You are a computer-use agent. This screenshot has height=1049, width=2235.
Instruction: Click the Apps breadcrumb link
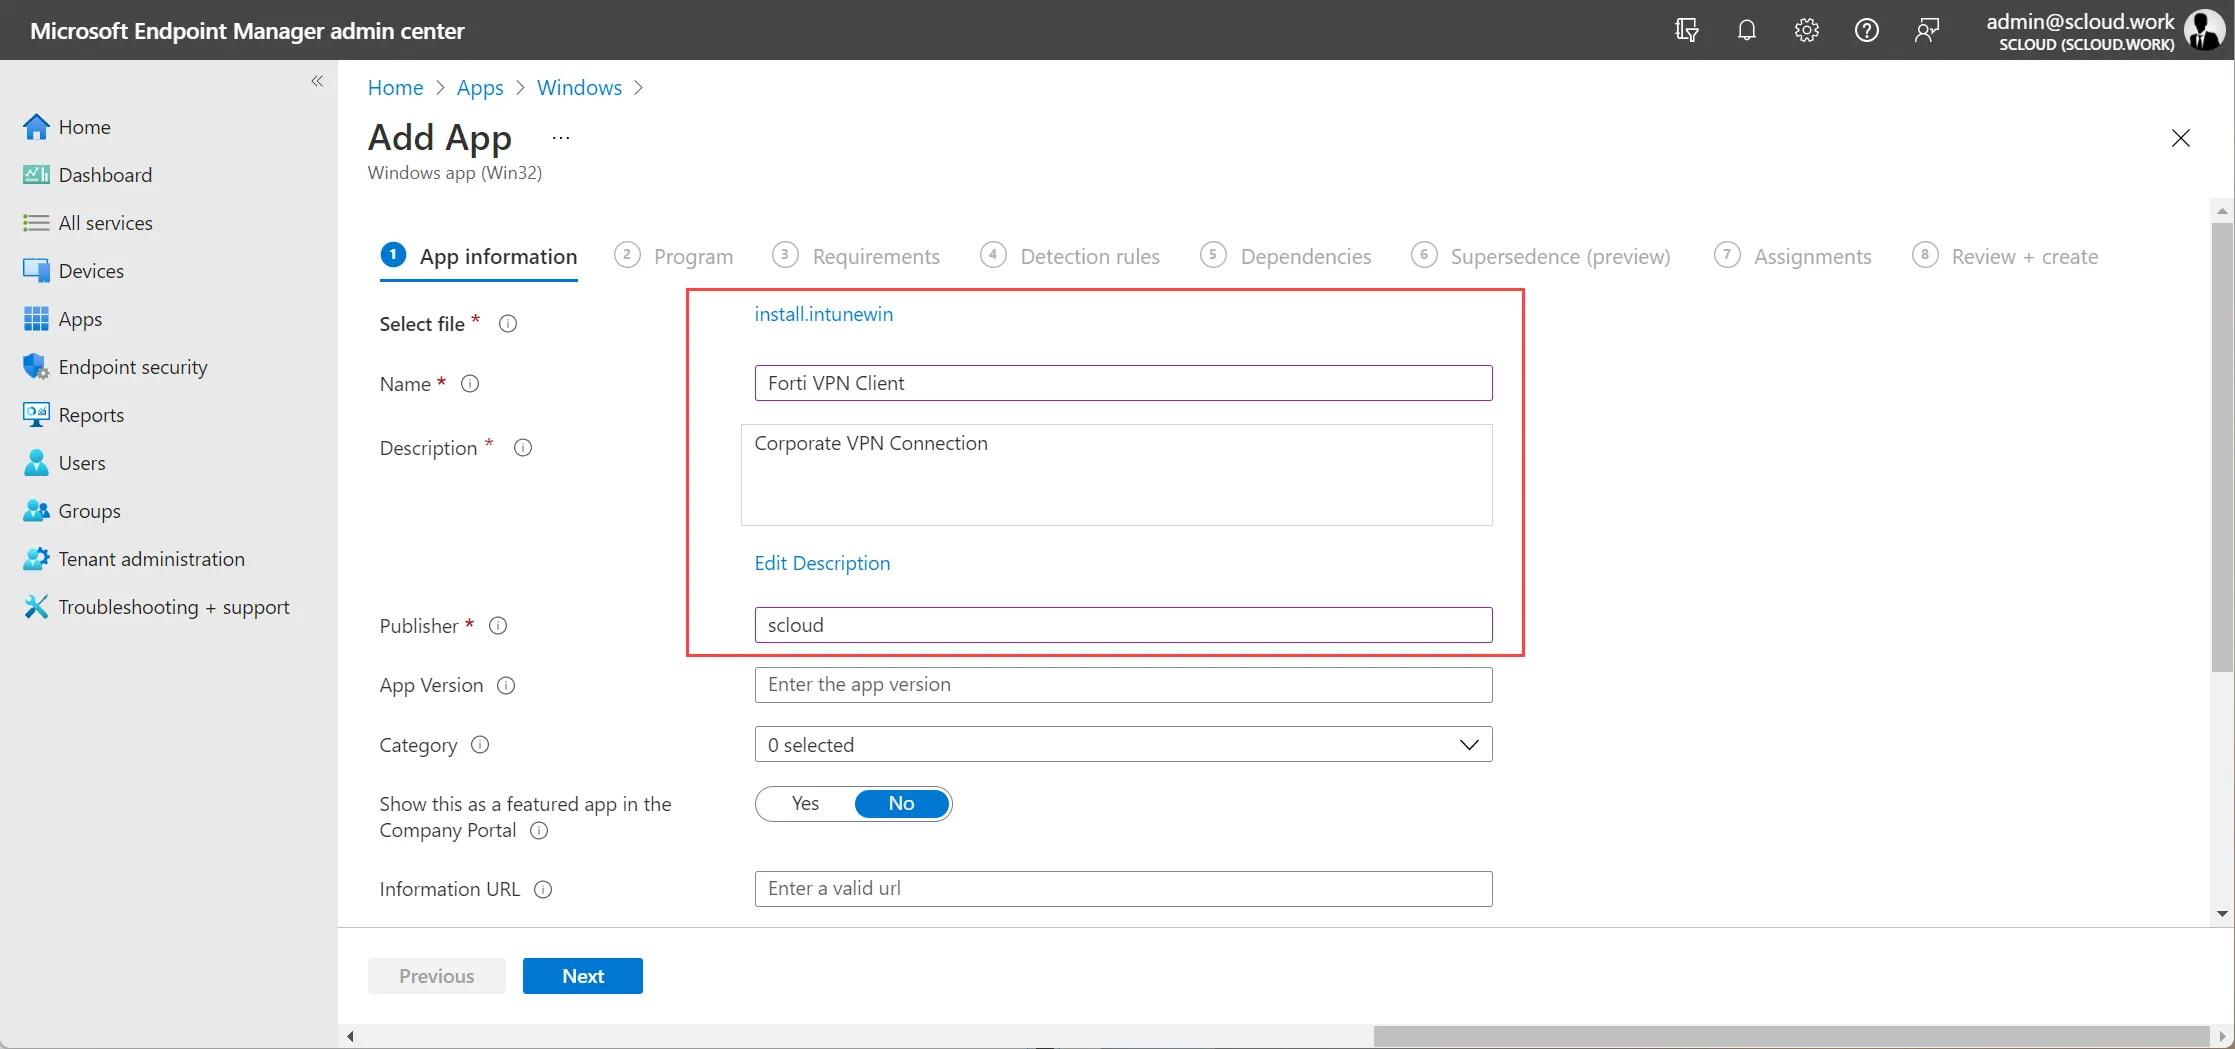coord(480,88)
